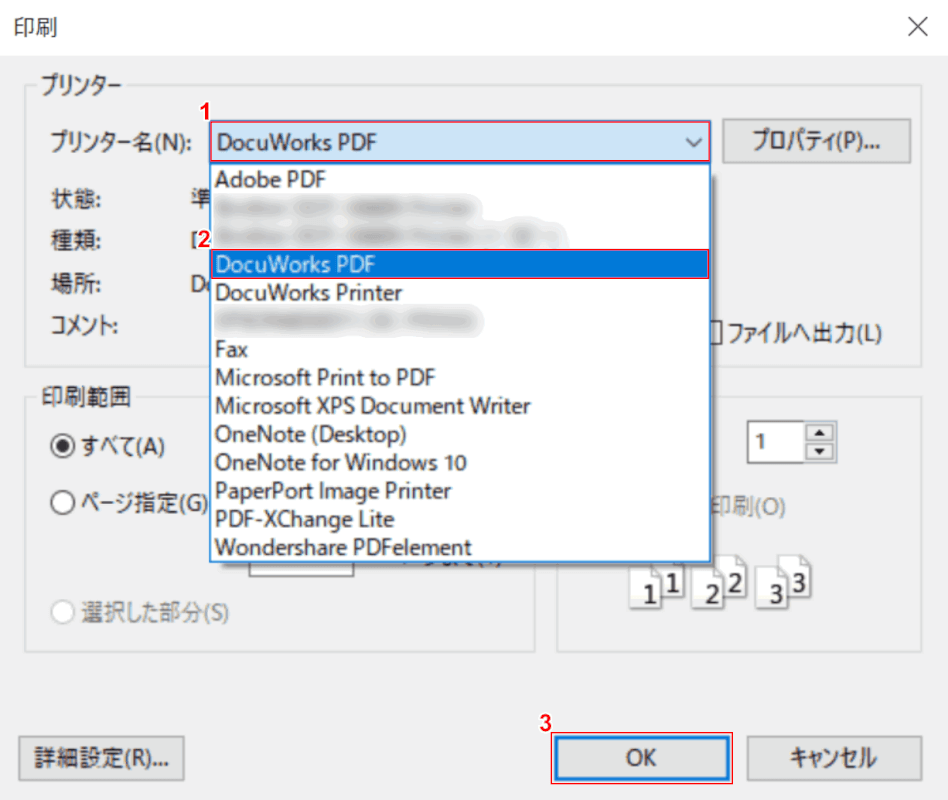Pick Fax from the printer list

232,350
